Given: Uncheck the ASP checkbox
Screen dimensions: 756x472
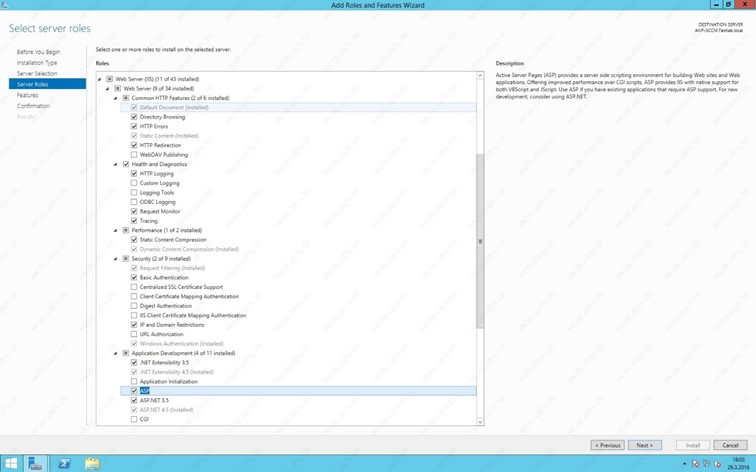Looking at the screenshot, I should tap(134, 391).
